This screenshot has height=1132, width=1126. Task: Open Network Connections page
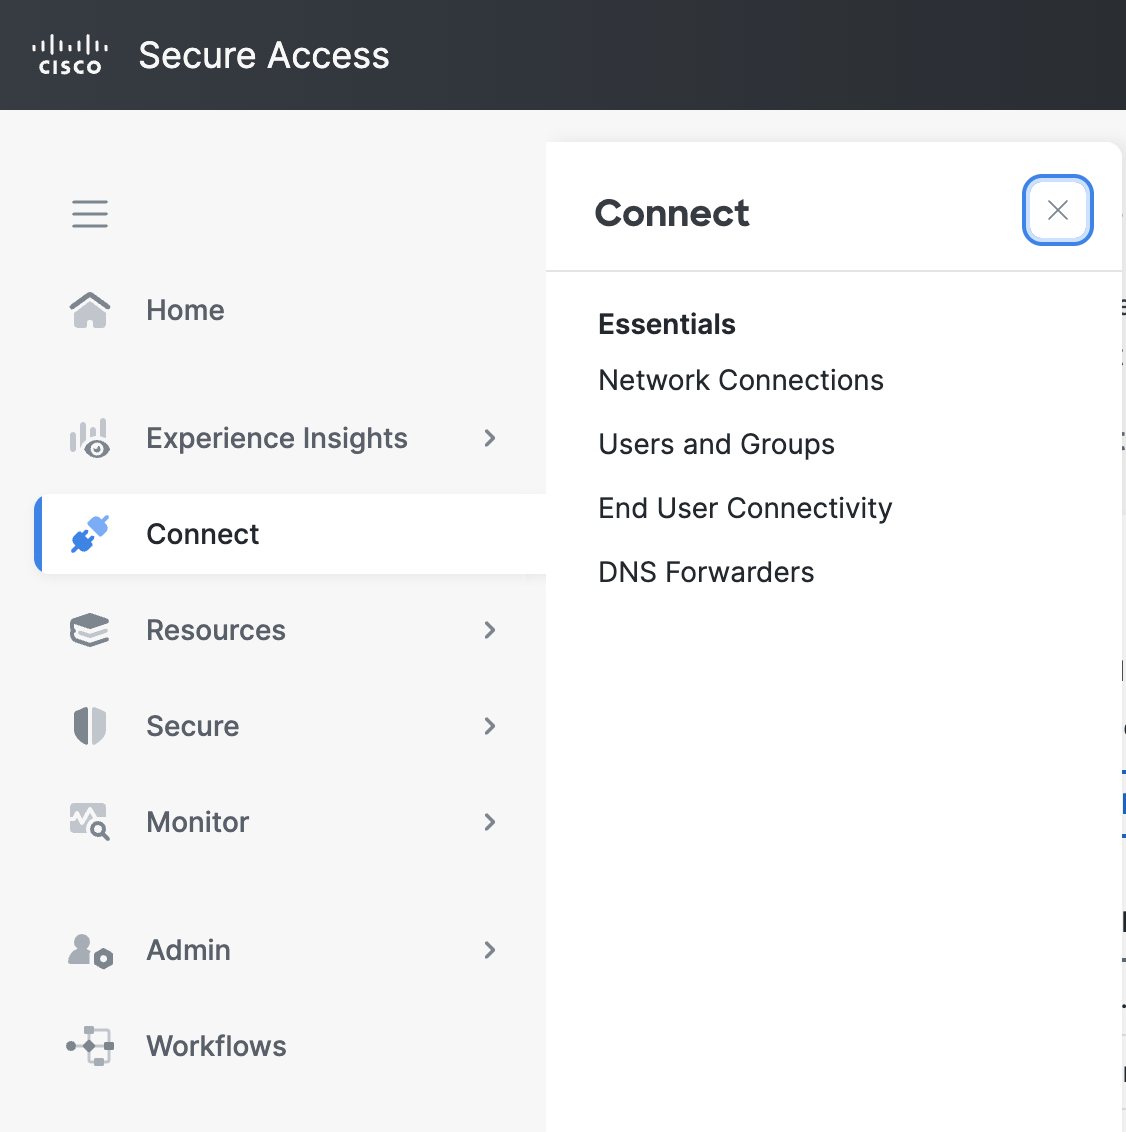[x=741, y=380]
